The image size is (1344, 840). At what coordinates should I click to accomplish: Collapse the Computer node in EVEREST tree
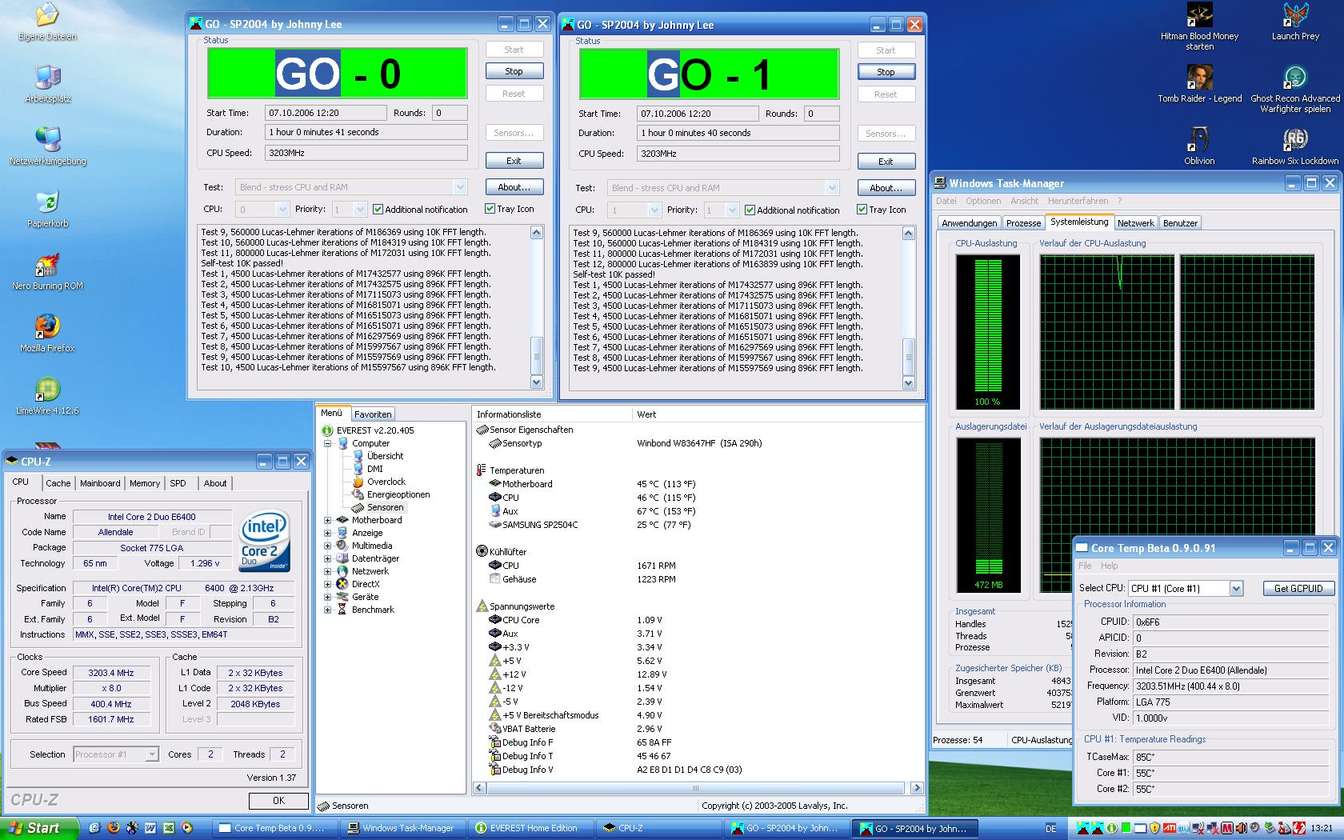pos(328,443)
